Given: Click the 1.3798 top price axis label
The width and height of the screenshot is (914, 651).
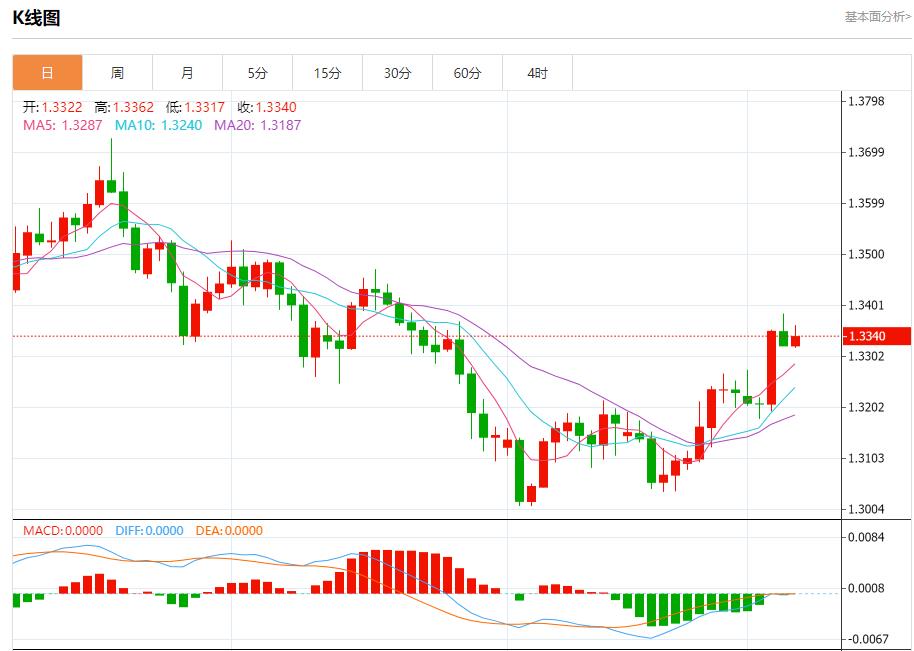Looking at the screenshot, I should click(866, 101).
